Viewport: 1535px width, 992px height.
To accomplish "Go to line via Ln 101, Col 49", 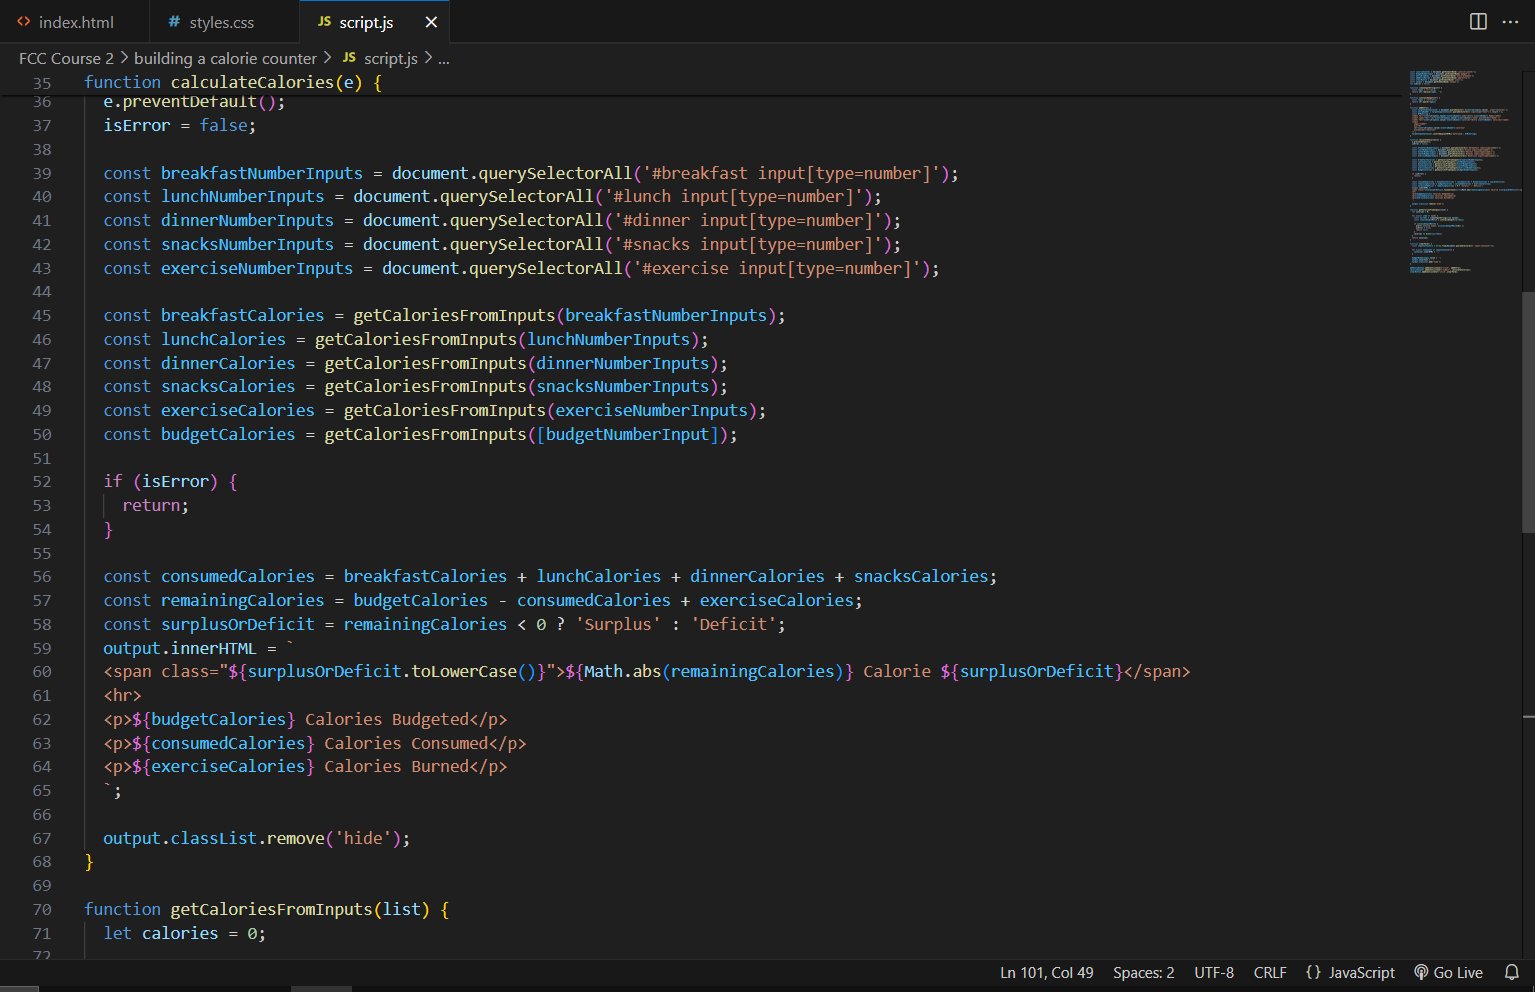I will [x=1046, y=972].
